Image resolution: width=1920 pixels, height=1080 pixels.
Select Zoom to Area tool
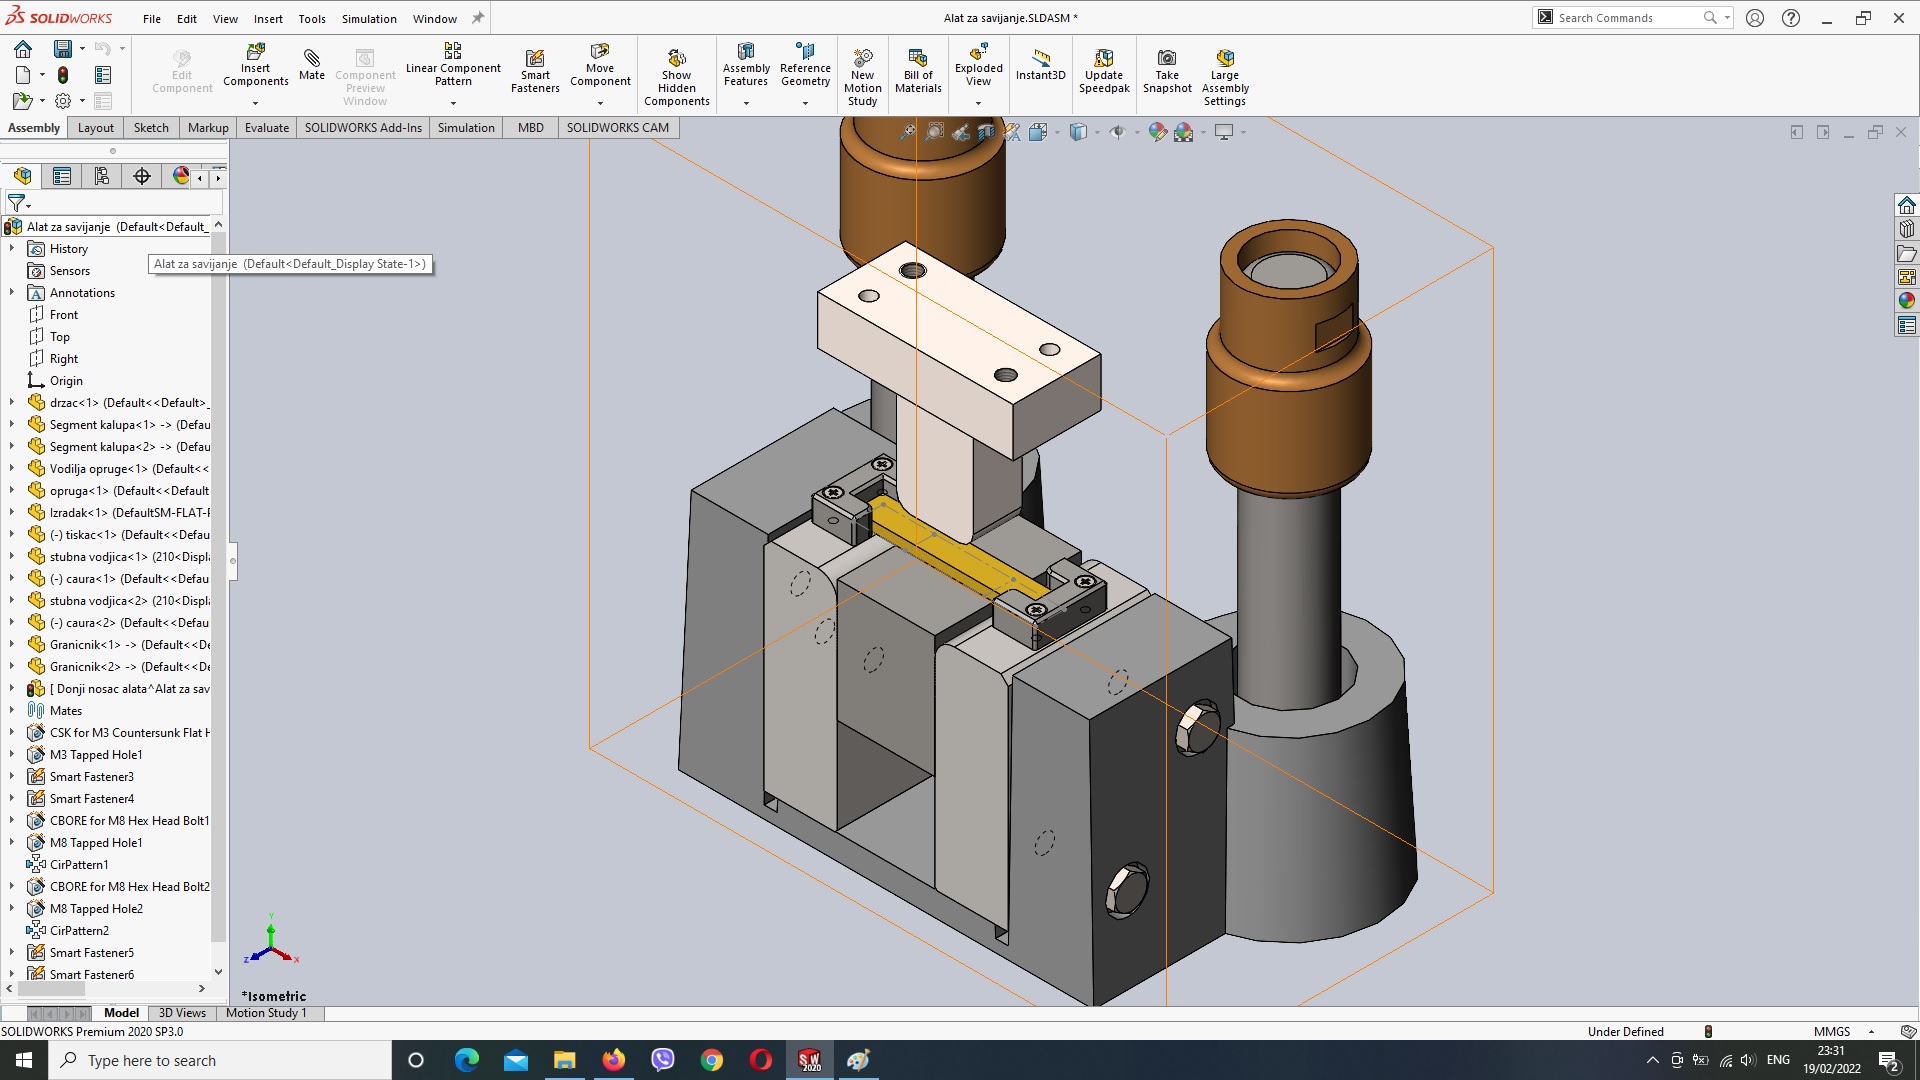click(934, 132)
